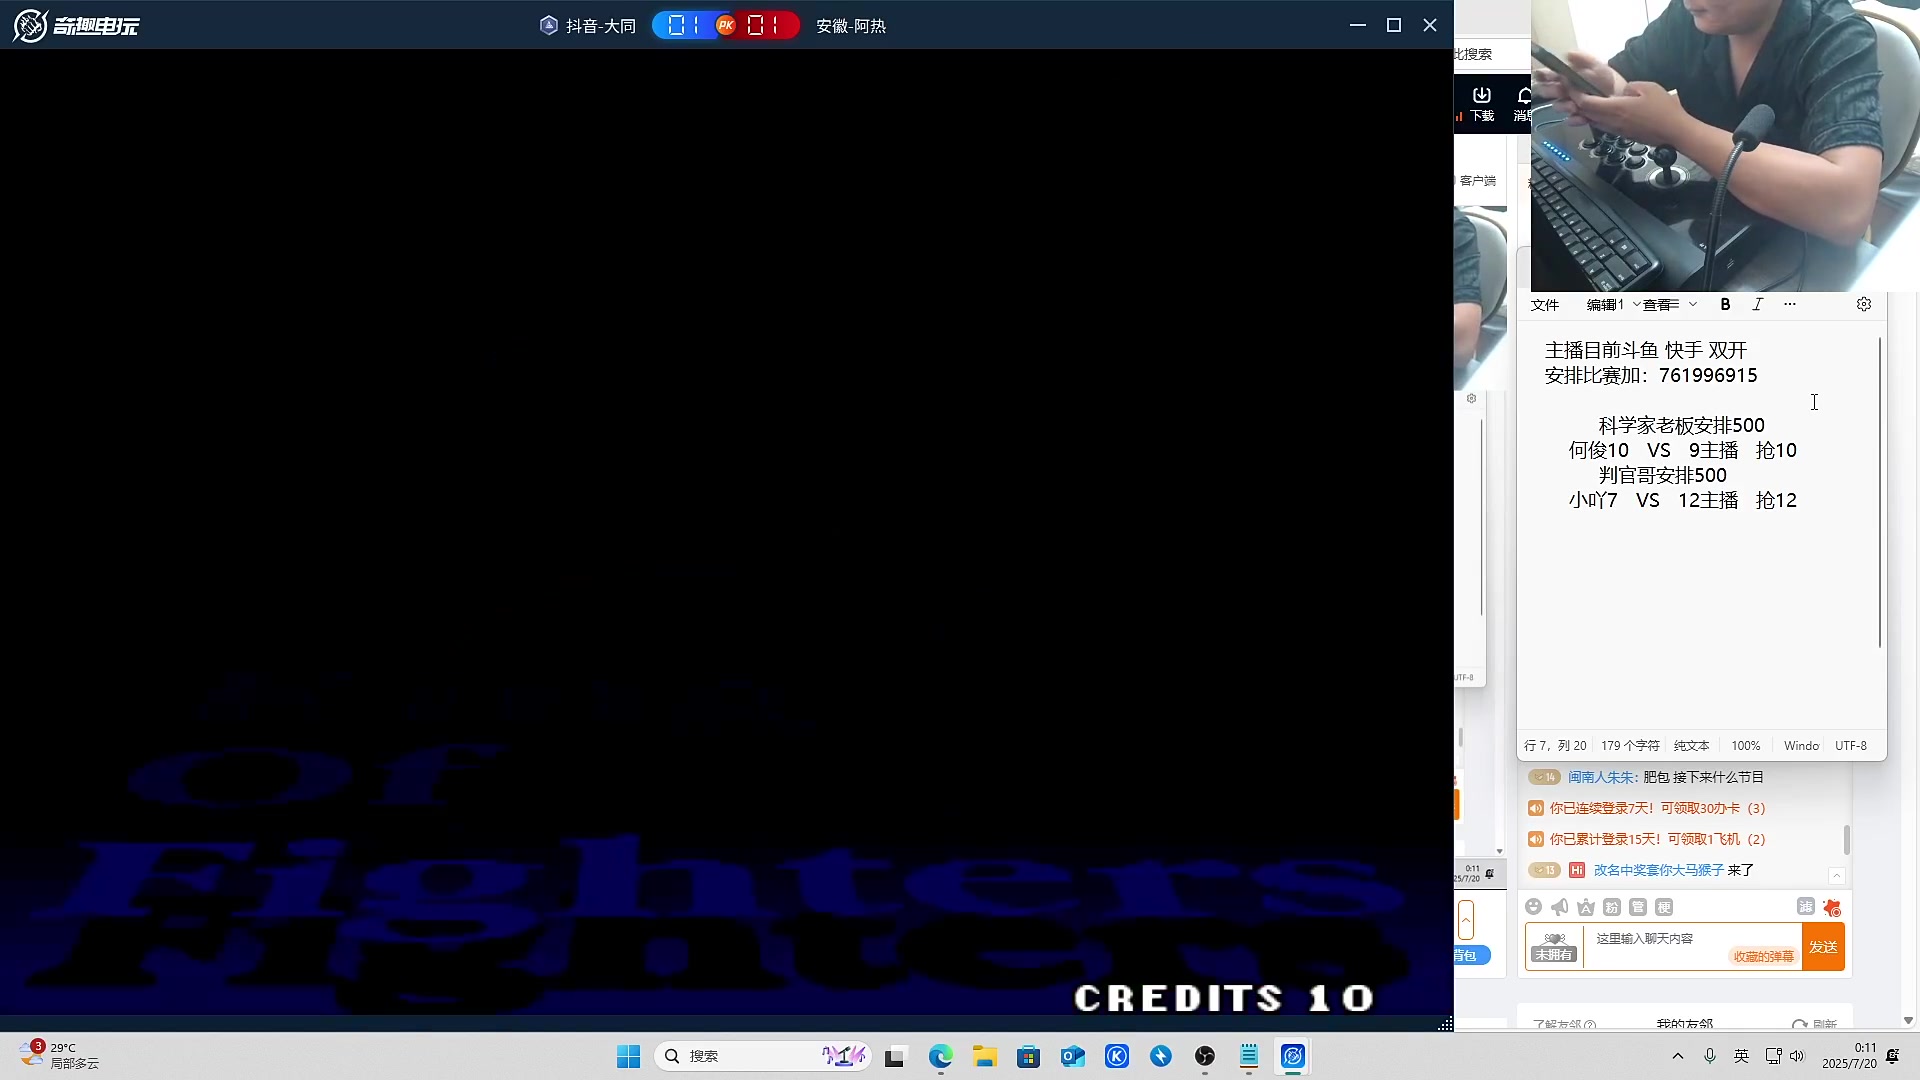Viewport: 1920px width, 1080px height.
Task: Click the '梗' meme icon in chat toolbar
Action: point(1664,907)
